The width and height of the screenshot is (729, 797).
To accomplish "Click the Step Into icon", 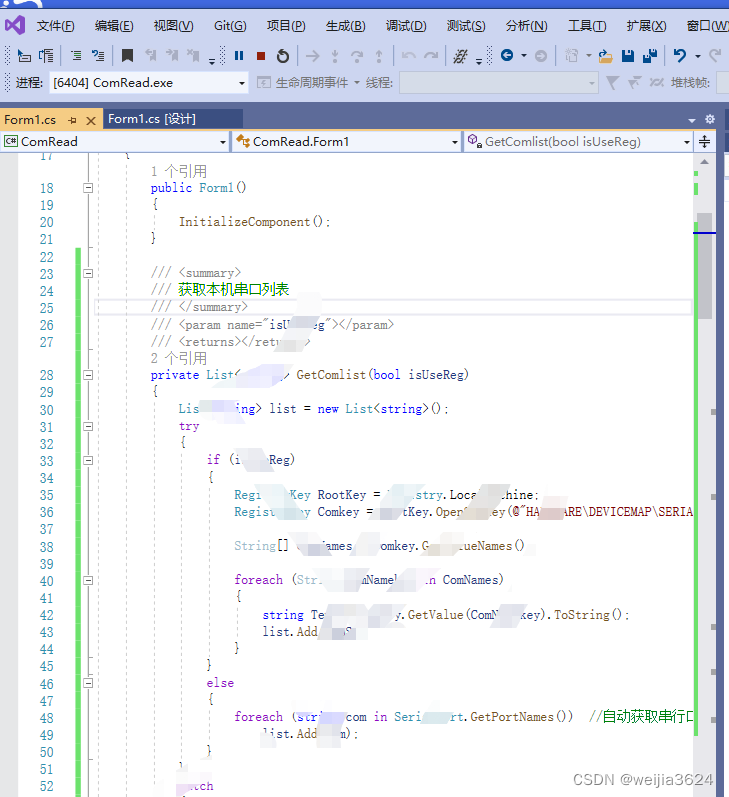I will click(335, 55).
